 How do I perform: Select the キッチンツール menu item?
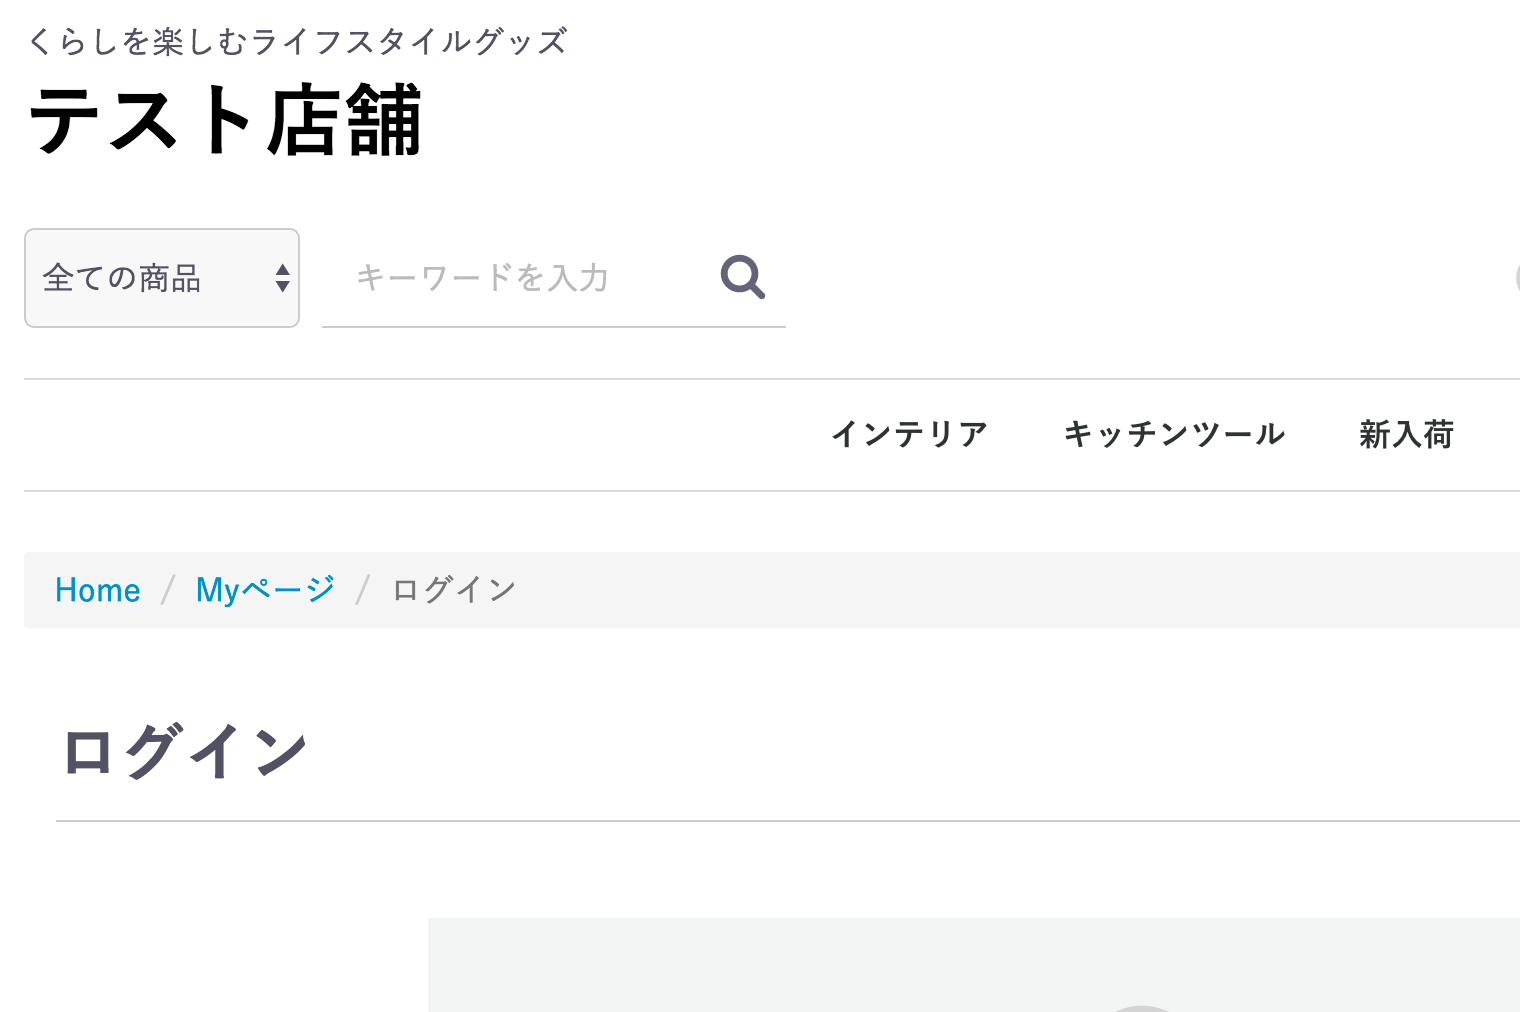coord(1174,434)
